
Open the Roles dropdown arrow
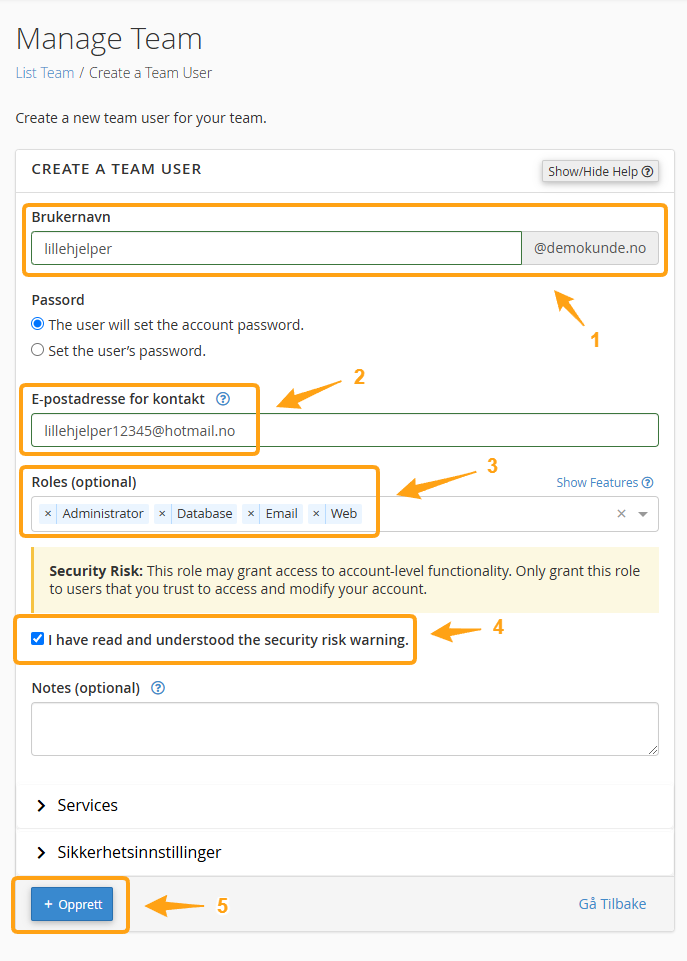tap(643, 514)
